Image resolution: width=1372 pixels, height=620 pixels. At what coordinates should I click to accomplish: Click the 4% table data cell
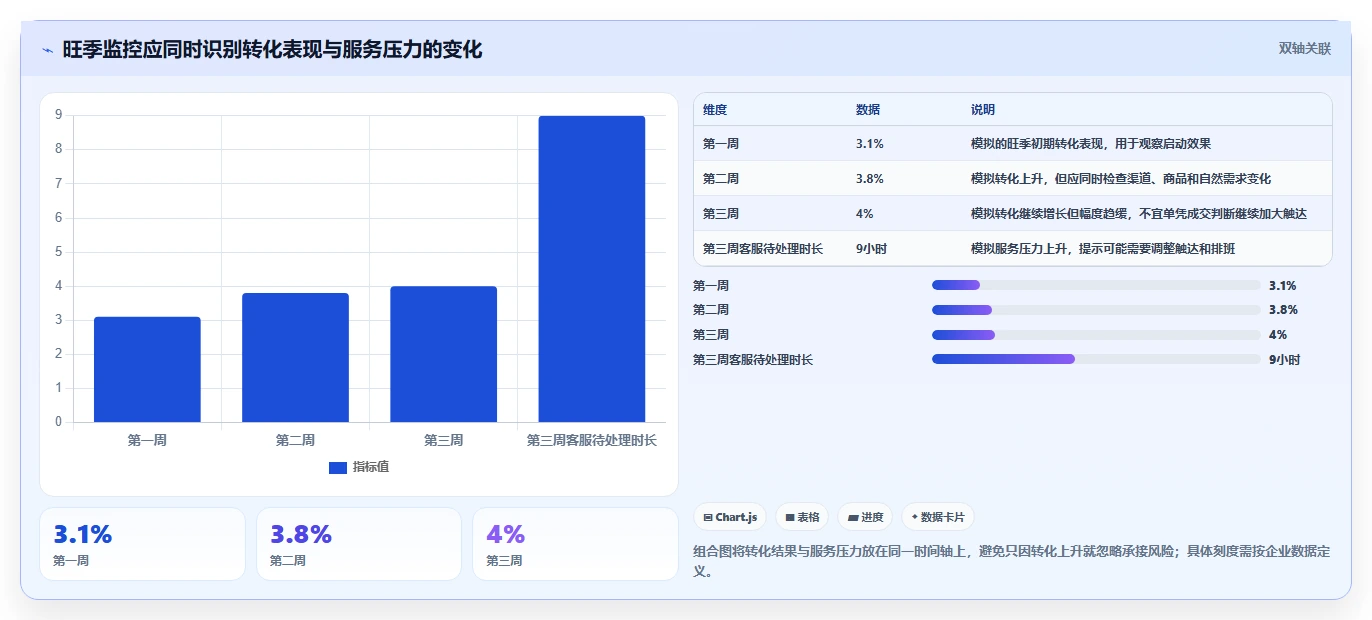(865, 214)
